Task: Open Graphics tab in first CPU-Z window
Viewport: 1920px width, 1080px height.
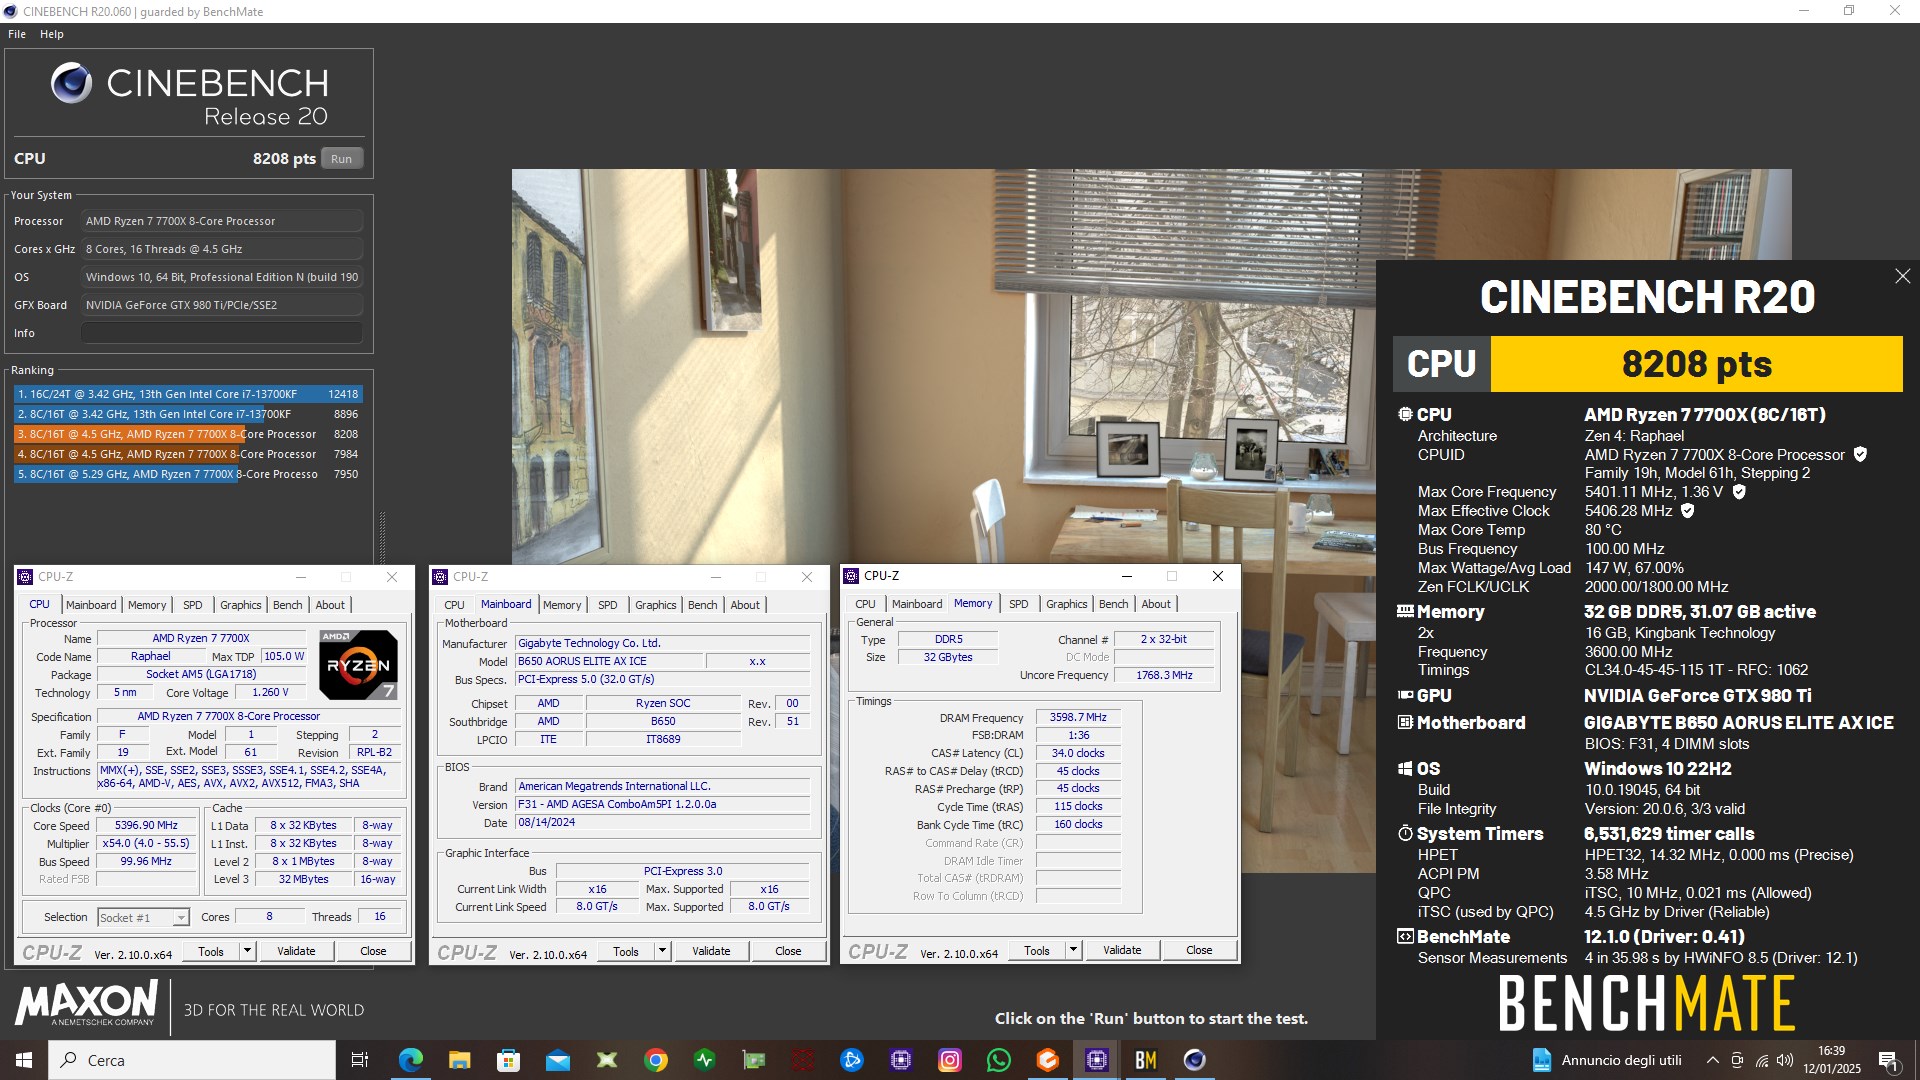Action: click(x=241, y=605)
